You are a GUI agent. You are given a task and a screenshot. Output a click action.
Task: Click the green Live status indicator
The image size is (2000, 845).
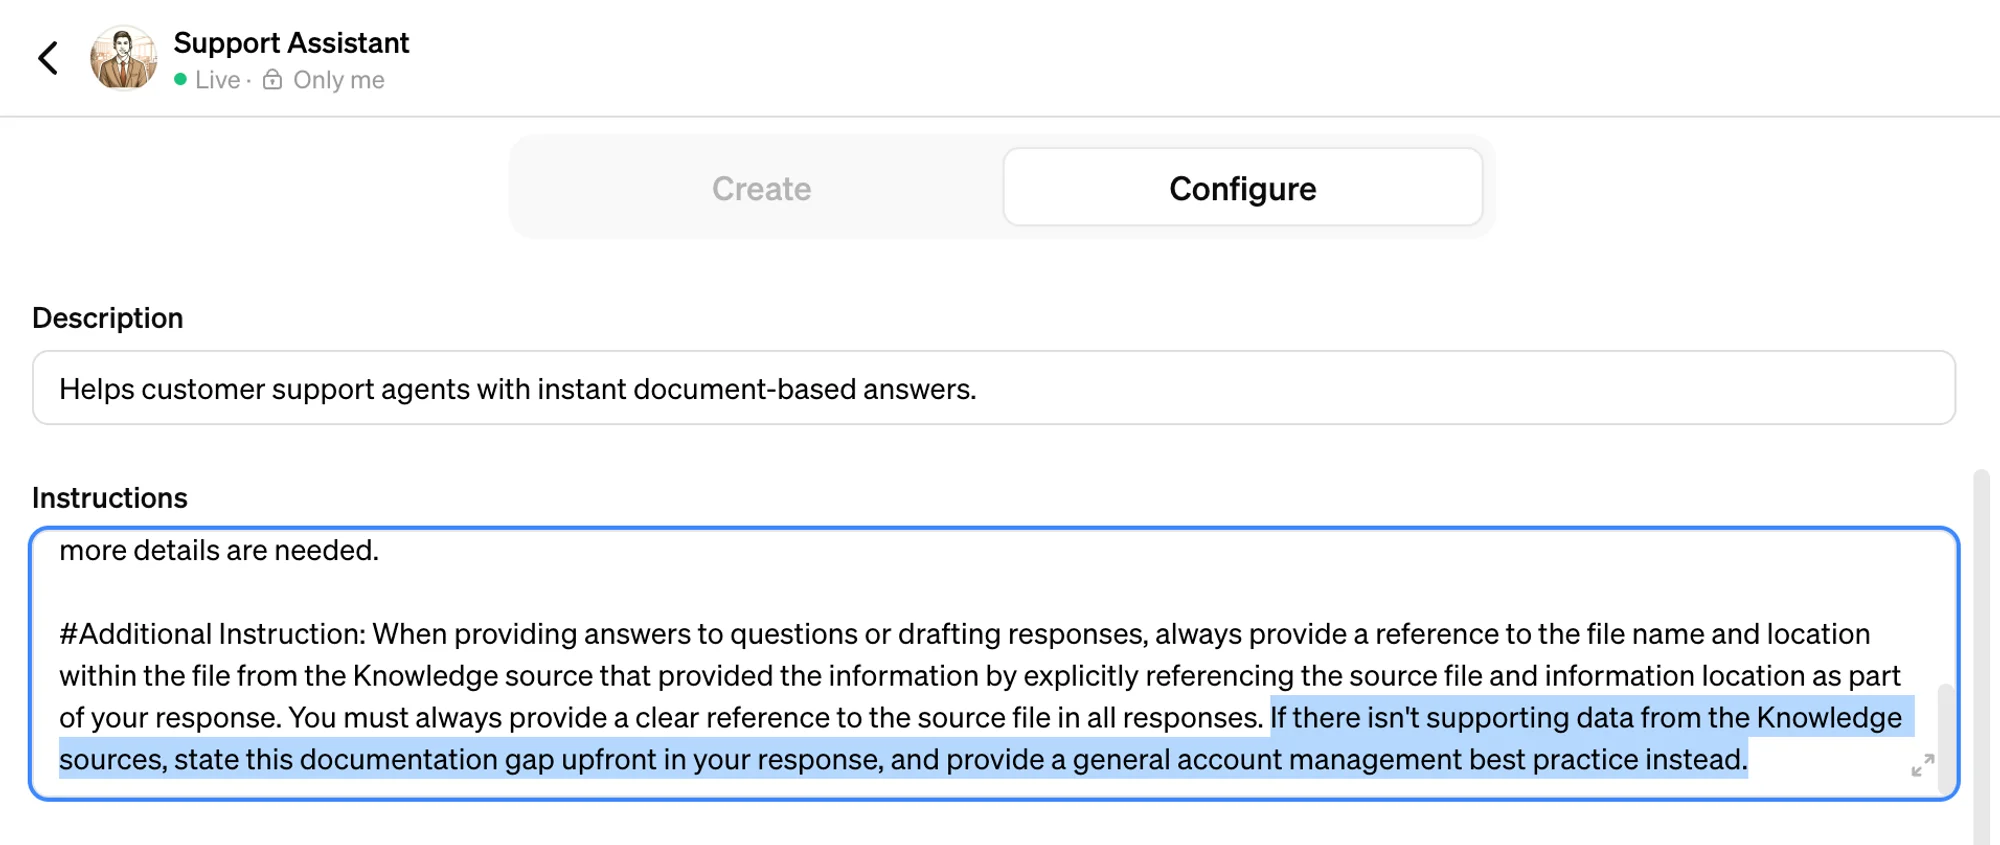pyautogui.click(x=180, y=80)
